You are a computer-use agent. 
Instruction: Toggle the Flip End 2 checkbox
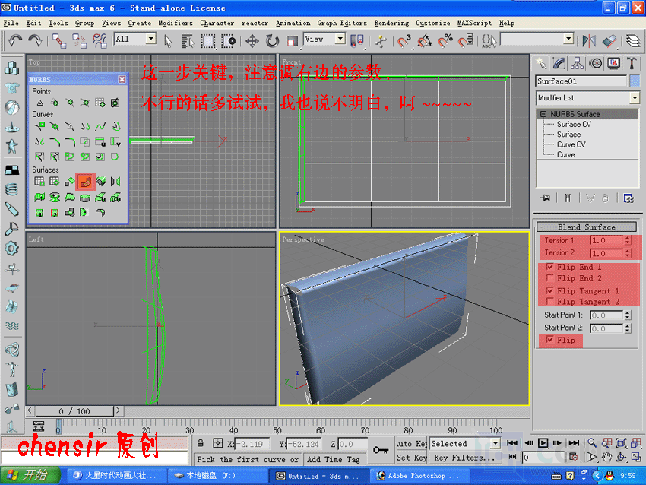click(549, 278)
